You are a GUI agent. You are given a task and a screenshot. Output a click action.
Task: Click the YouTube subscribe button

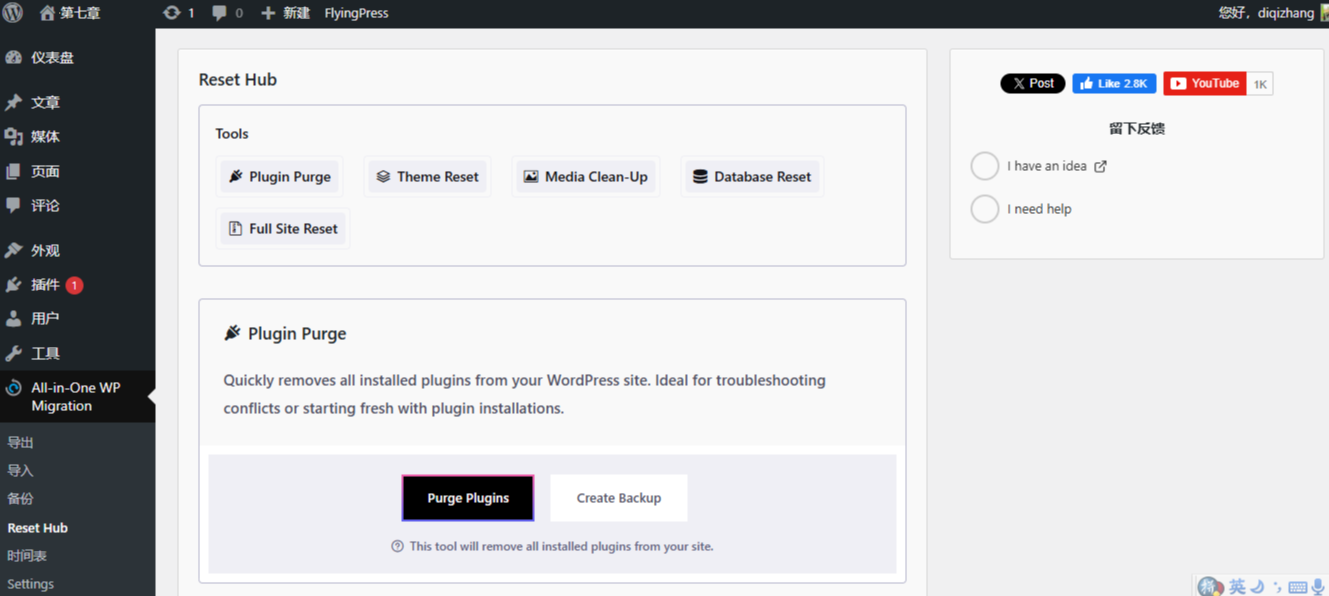(1204, 84)
